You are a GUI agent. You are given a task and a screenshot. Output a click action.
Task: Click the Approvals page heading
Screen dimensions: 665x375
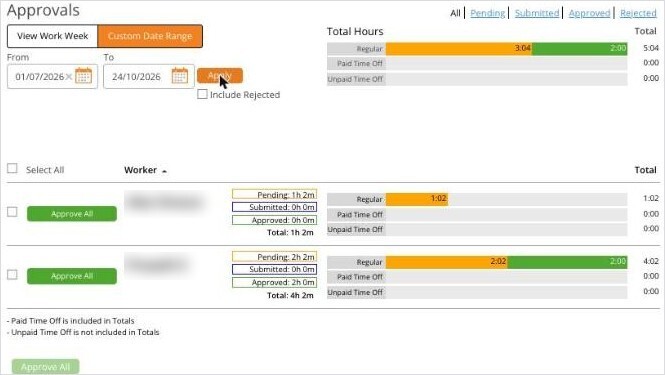click(43, 11)
